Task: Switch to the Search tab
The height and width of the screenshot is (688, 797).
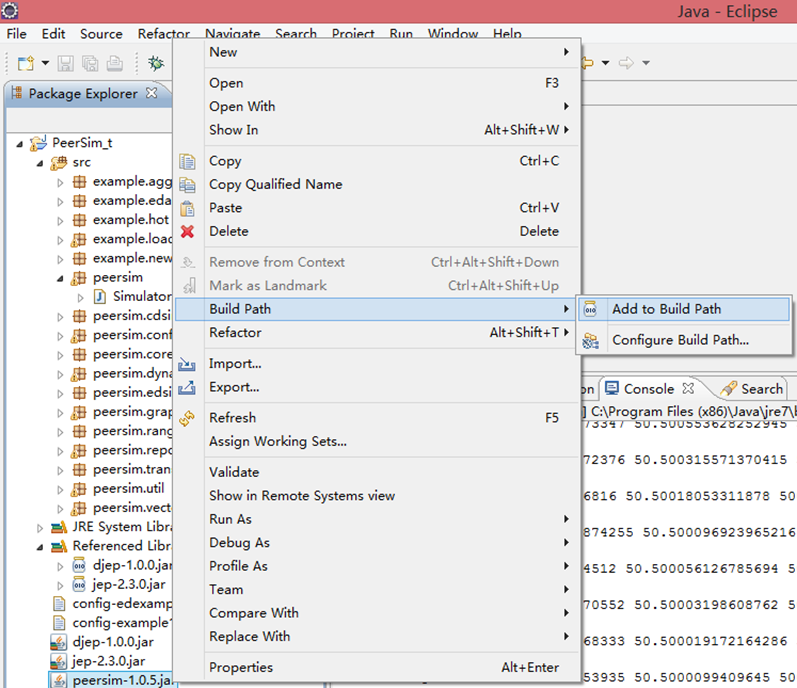Action: 752,389
